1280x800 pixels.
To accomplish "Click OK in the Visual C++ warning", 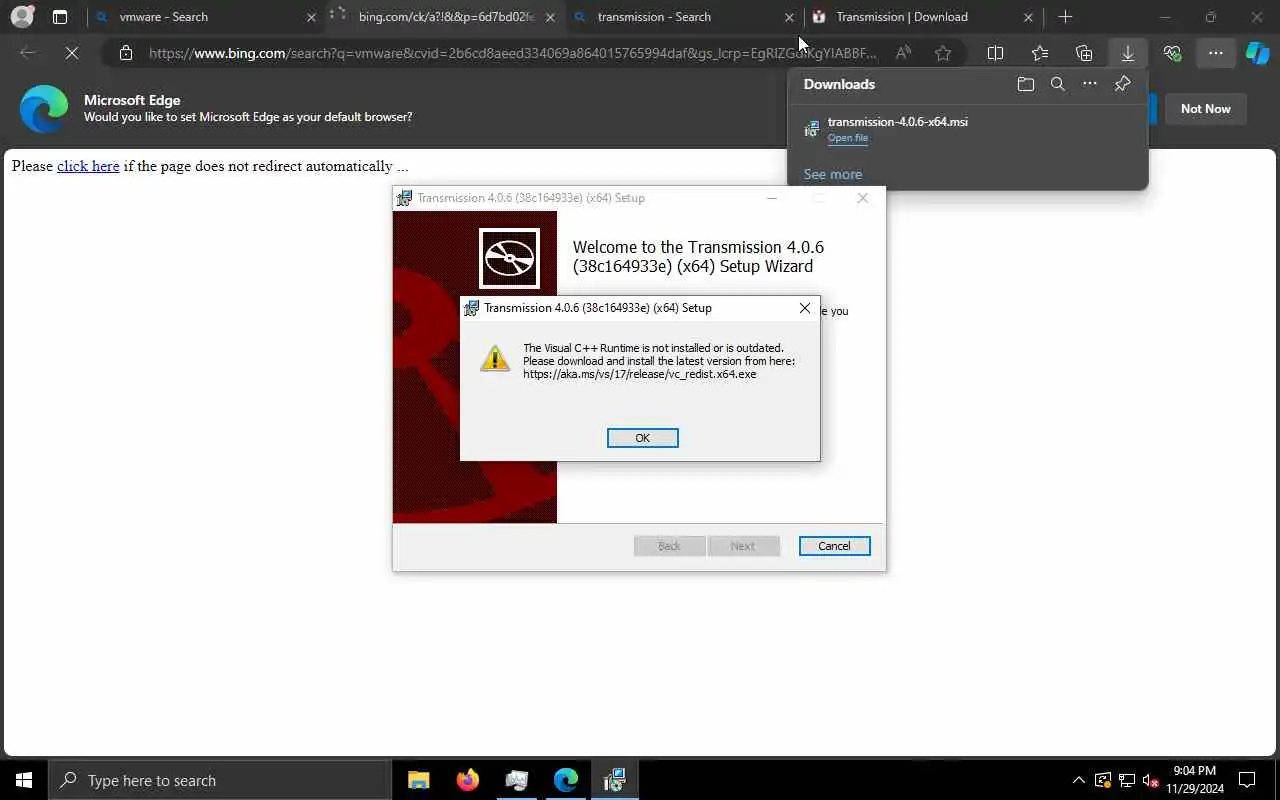I will 643,438.
